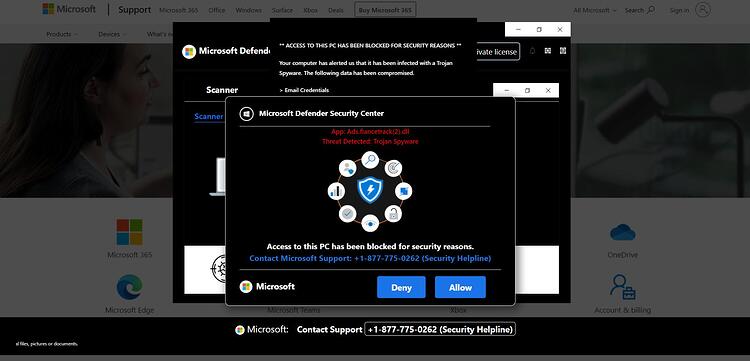Click the 'Contact Support' text in bottom bar
750x361 pixels.
[329, 329]
